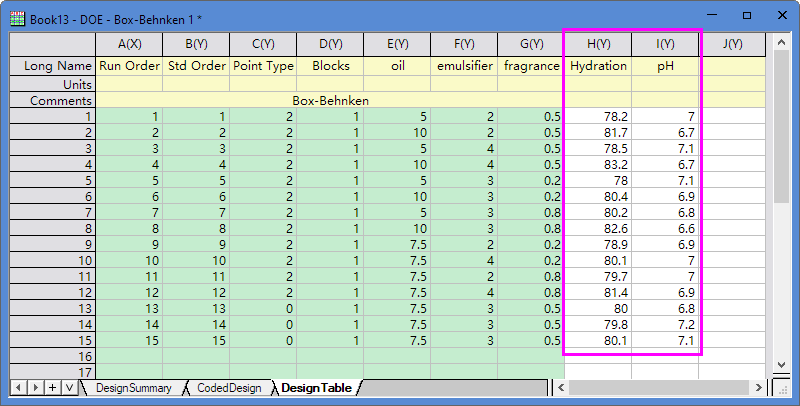Click the Hydration long name cell

pyautogui.click(x=598, y=66)
